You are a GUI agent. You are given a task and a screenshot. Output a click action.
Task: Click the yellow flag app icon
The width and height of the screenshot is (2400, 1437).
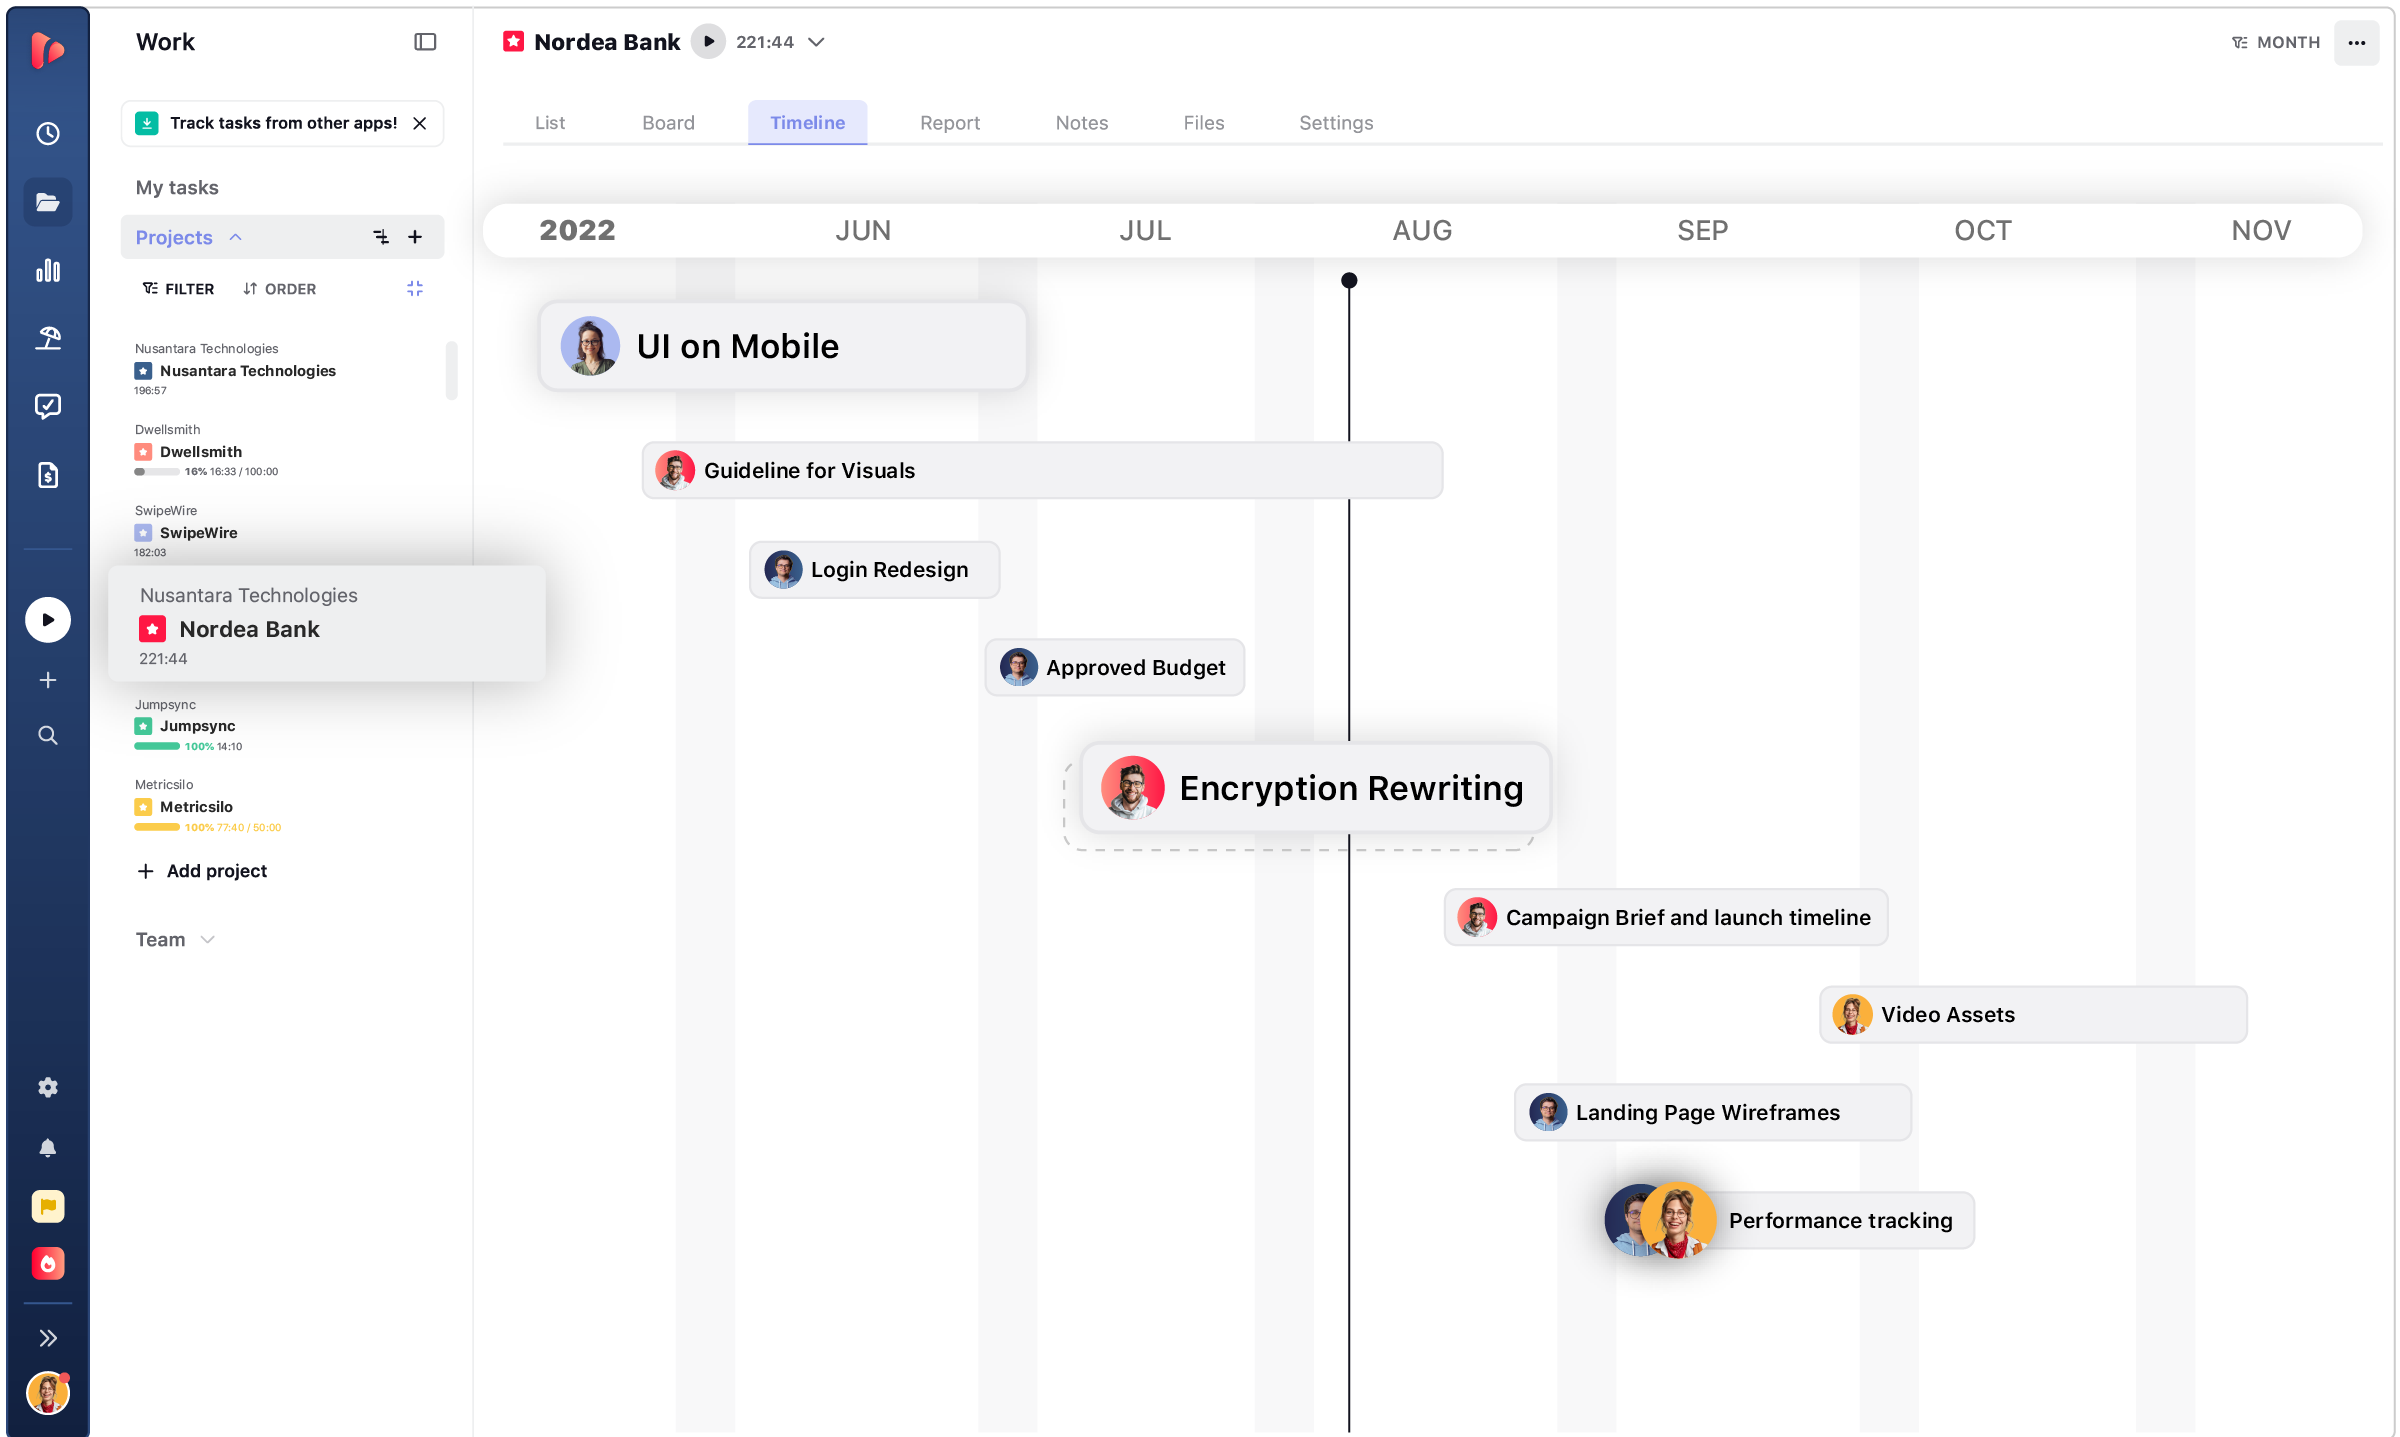click(x=48, y=1206)
